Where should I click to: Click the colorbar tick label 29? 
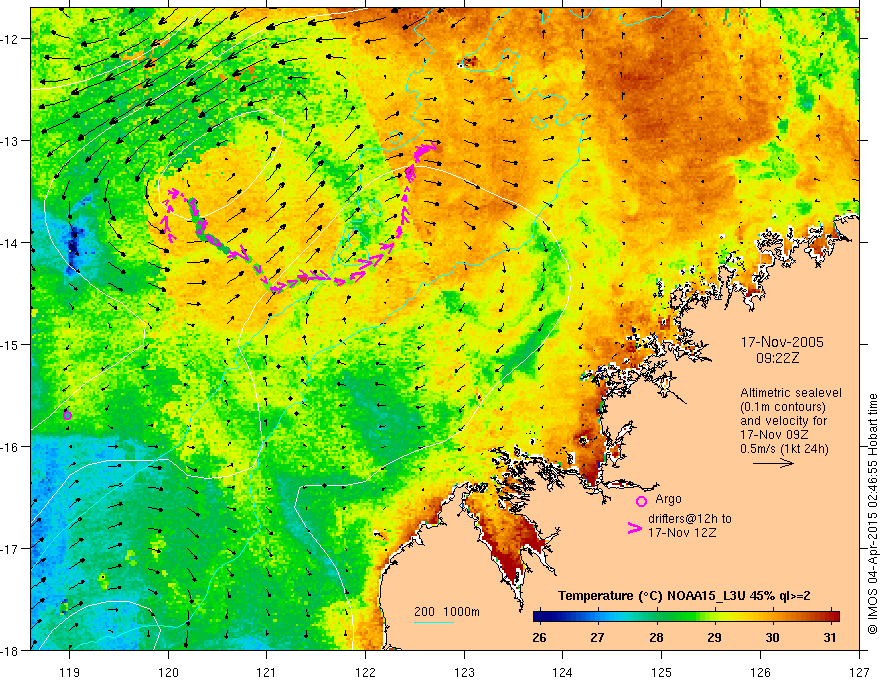click(714, 638)
